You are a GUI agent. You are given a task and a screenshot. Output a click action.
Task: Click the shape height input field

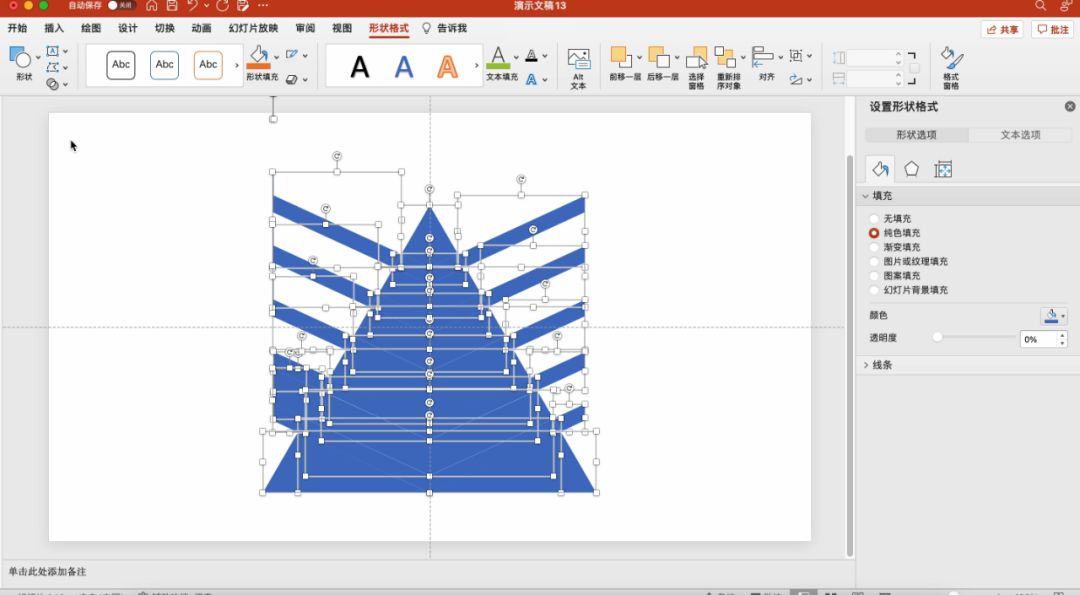click(871, 57)
